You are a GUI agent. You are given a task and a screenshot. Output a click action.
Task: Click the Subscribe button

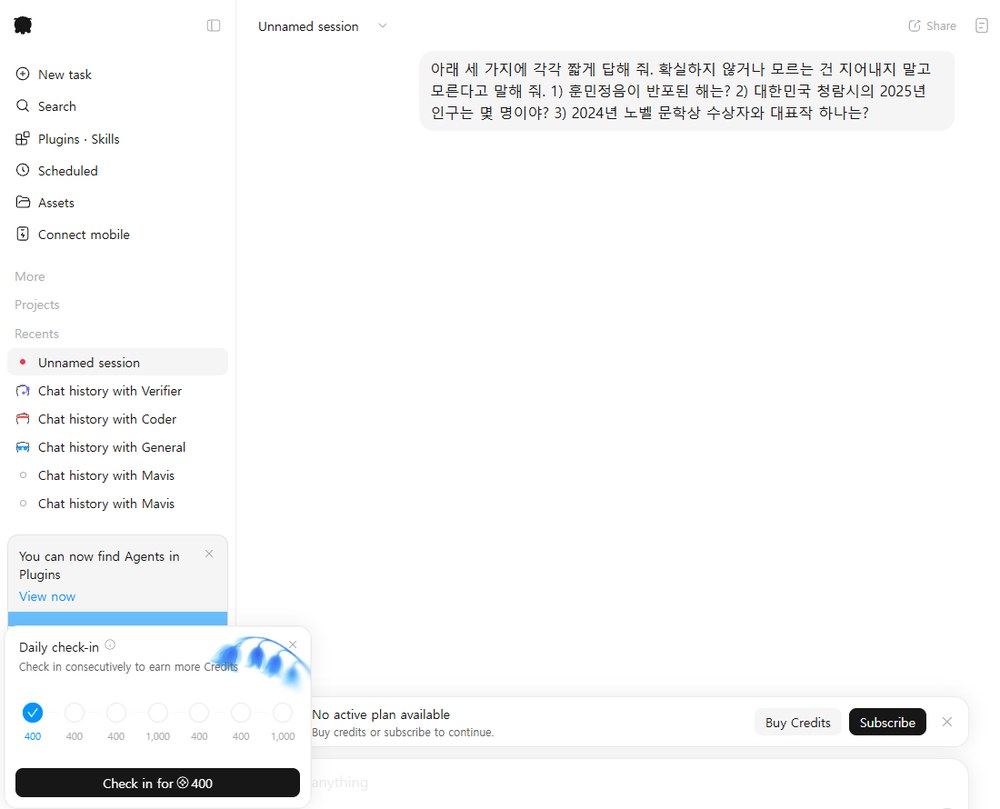click(887, 722)
